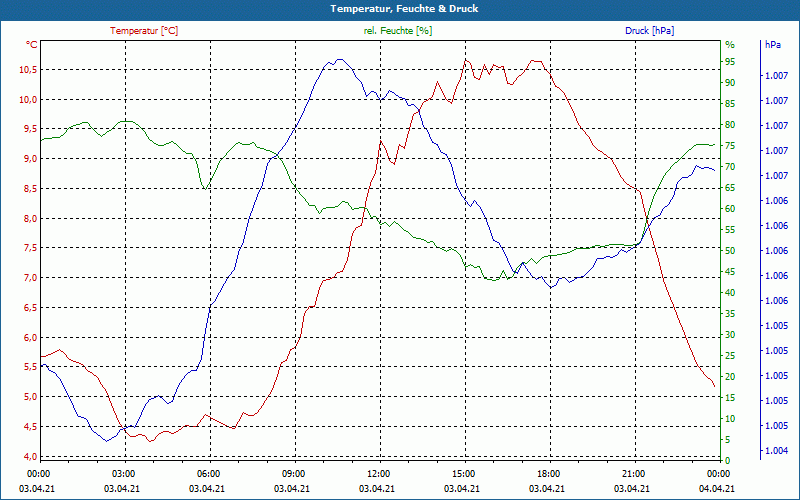This screenshot has height=500, width=800.
Task: Click the '7,0' temperature axis value
Action: tap(30, 278)
